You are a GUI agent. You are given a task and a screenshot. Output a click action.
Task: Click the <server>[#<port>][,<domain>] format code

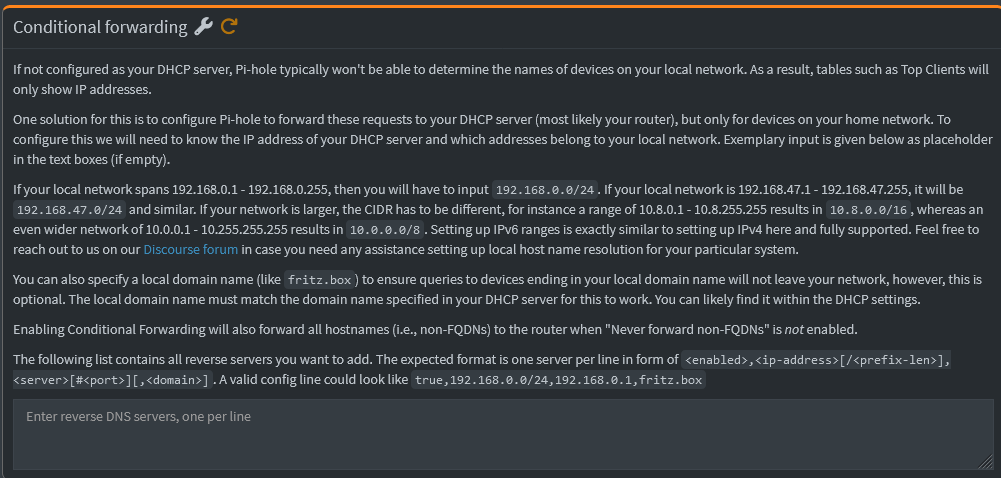(111, 380)
